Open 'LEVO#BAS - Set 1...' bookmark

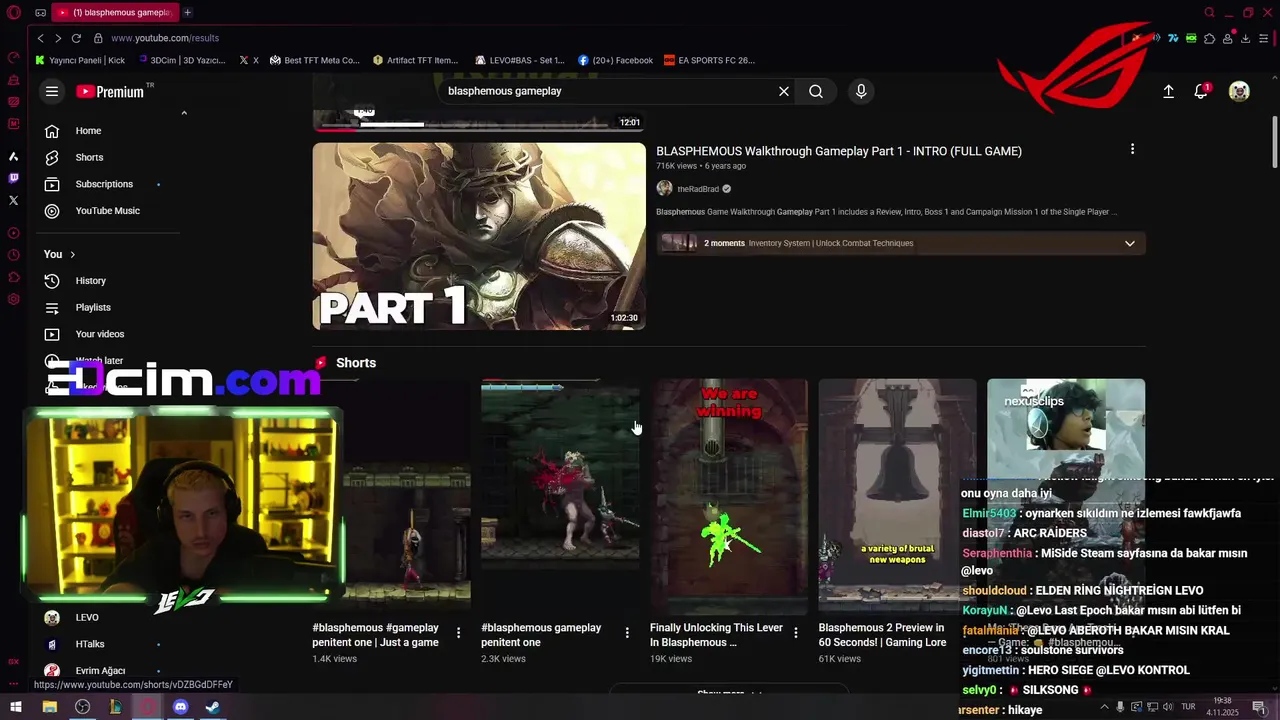point(520,60)
